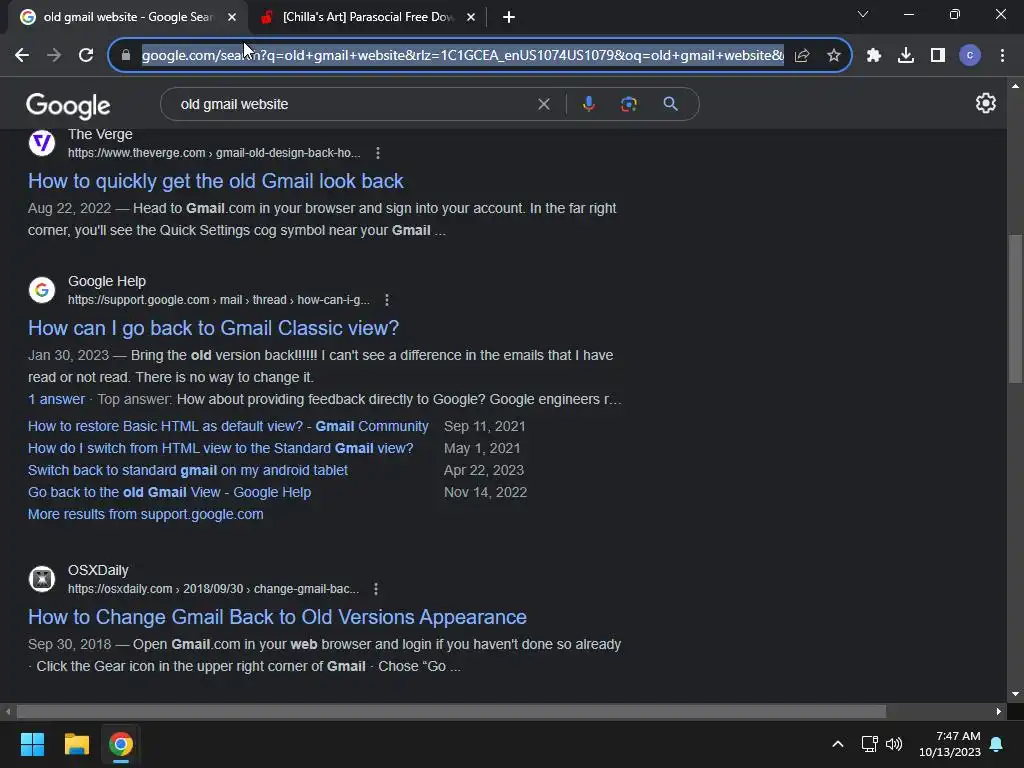The image size is (1024, 768).
Task: Toggle the Chrome side panel
Action: tap(938, 56)
